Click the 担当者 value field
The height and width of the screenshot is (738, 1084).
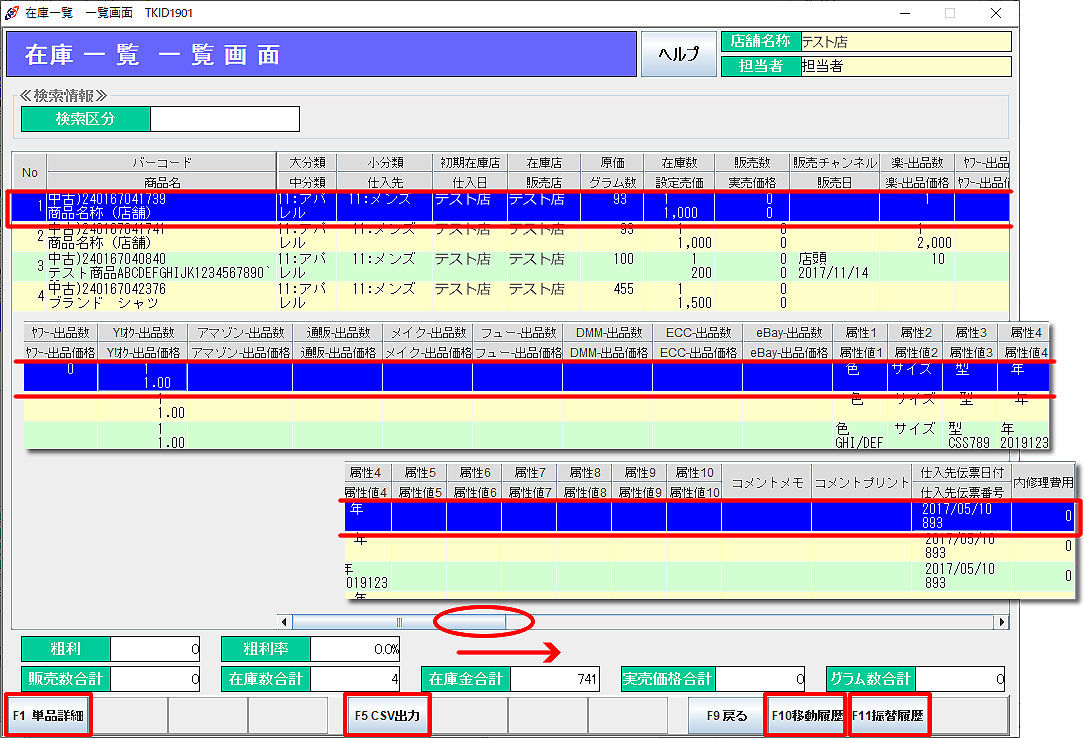tap(905, 66)
